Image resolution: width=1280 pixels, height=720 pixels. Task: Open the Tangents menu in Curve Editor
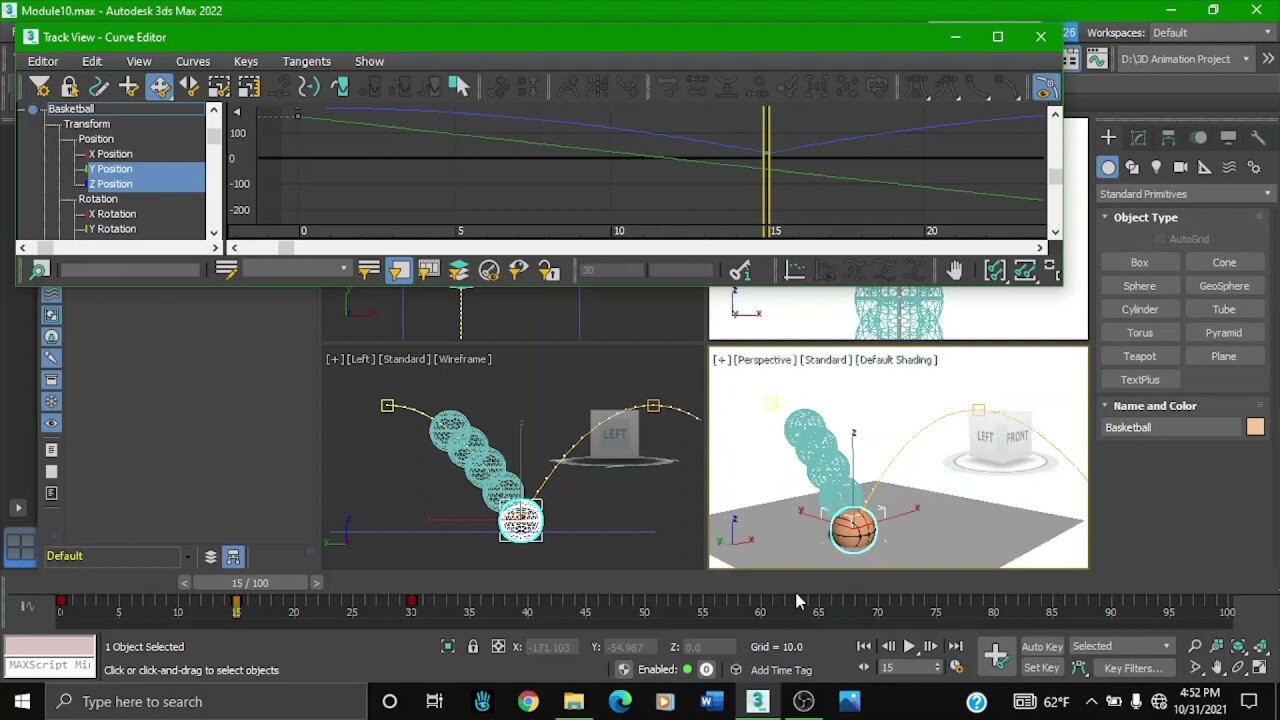(x=306, y=61)
